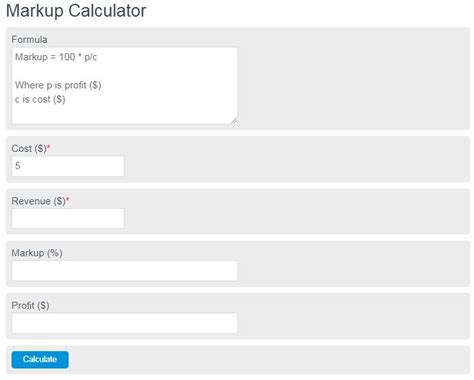Click into the empty Revenue ($) field
Screen dimensions: 474x380
[x=68, y=219]
